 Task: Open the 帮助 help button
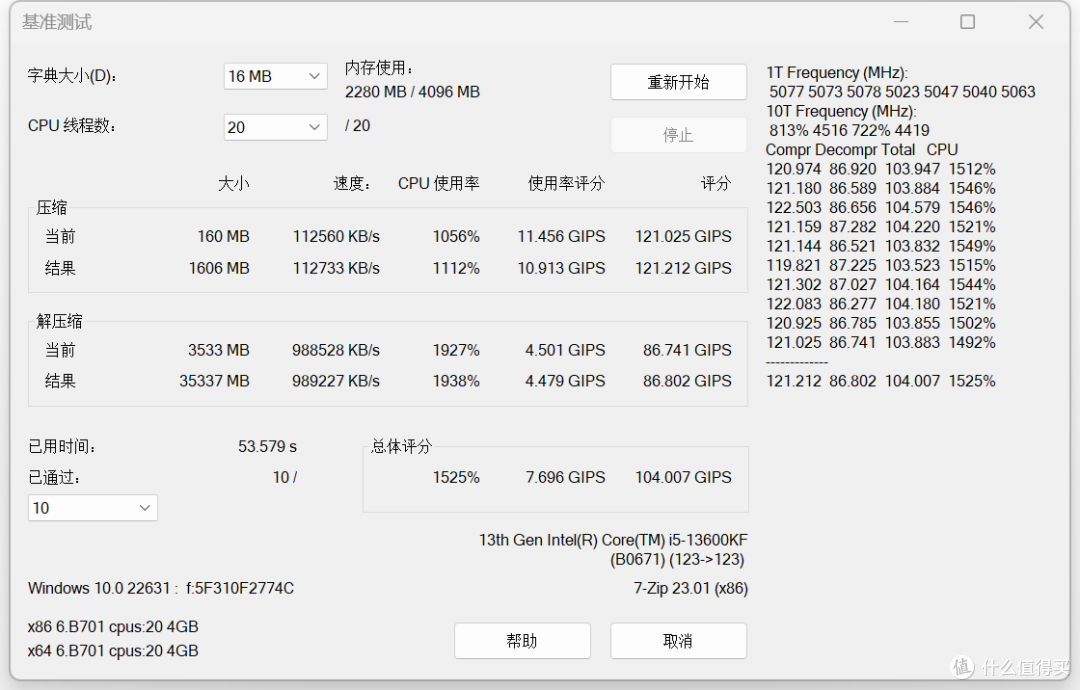(522, 640)
